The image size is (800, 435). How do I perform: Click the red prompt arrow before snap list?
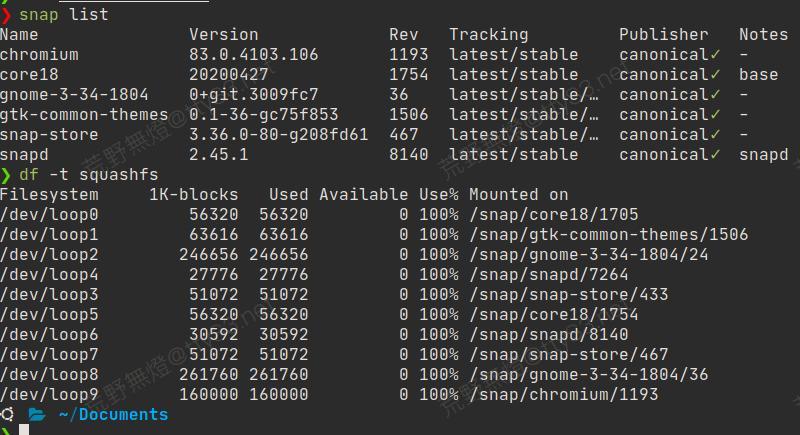coord(5,15)
